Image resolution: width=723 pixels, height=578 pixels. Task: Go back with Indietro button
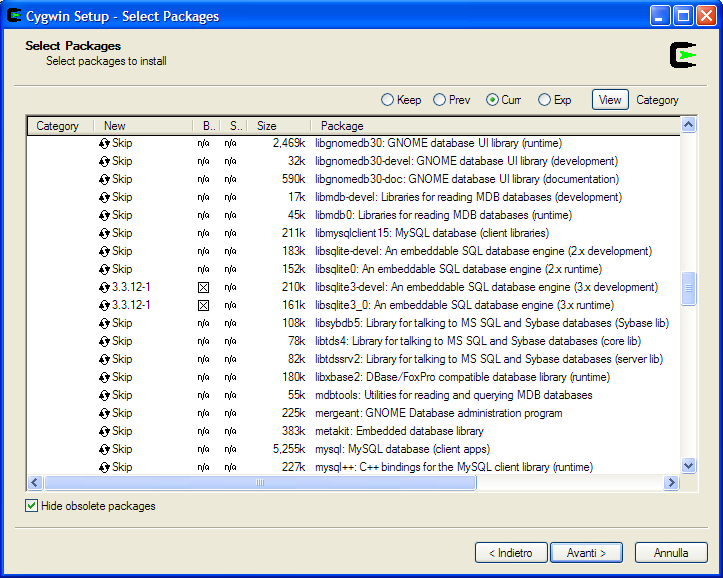pyautogui.click(x=511, y=553)
